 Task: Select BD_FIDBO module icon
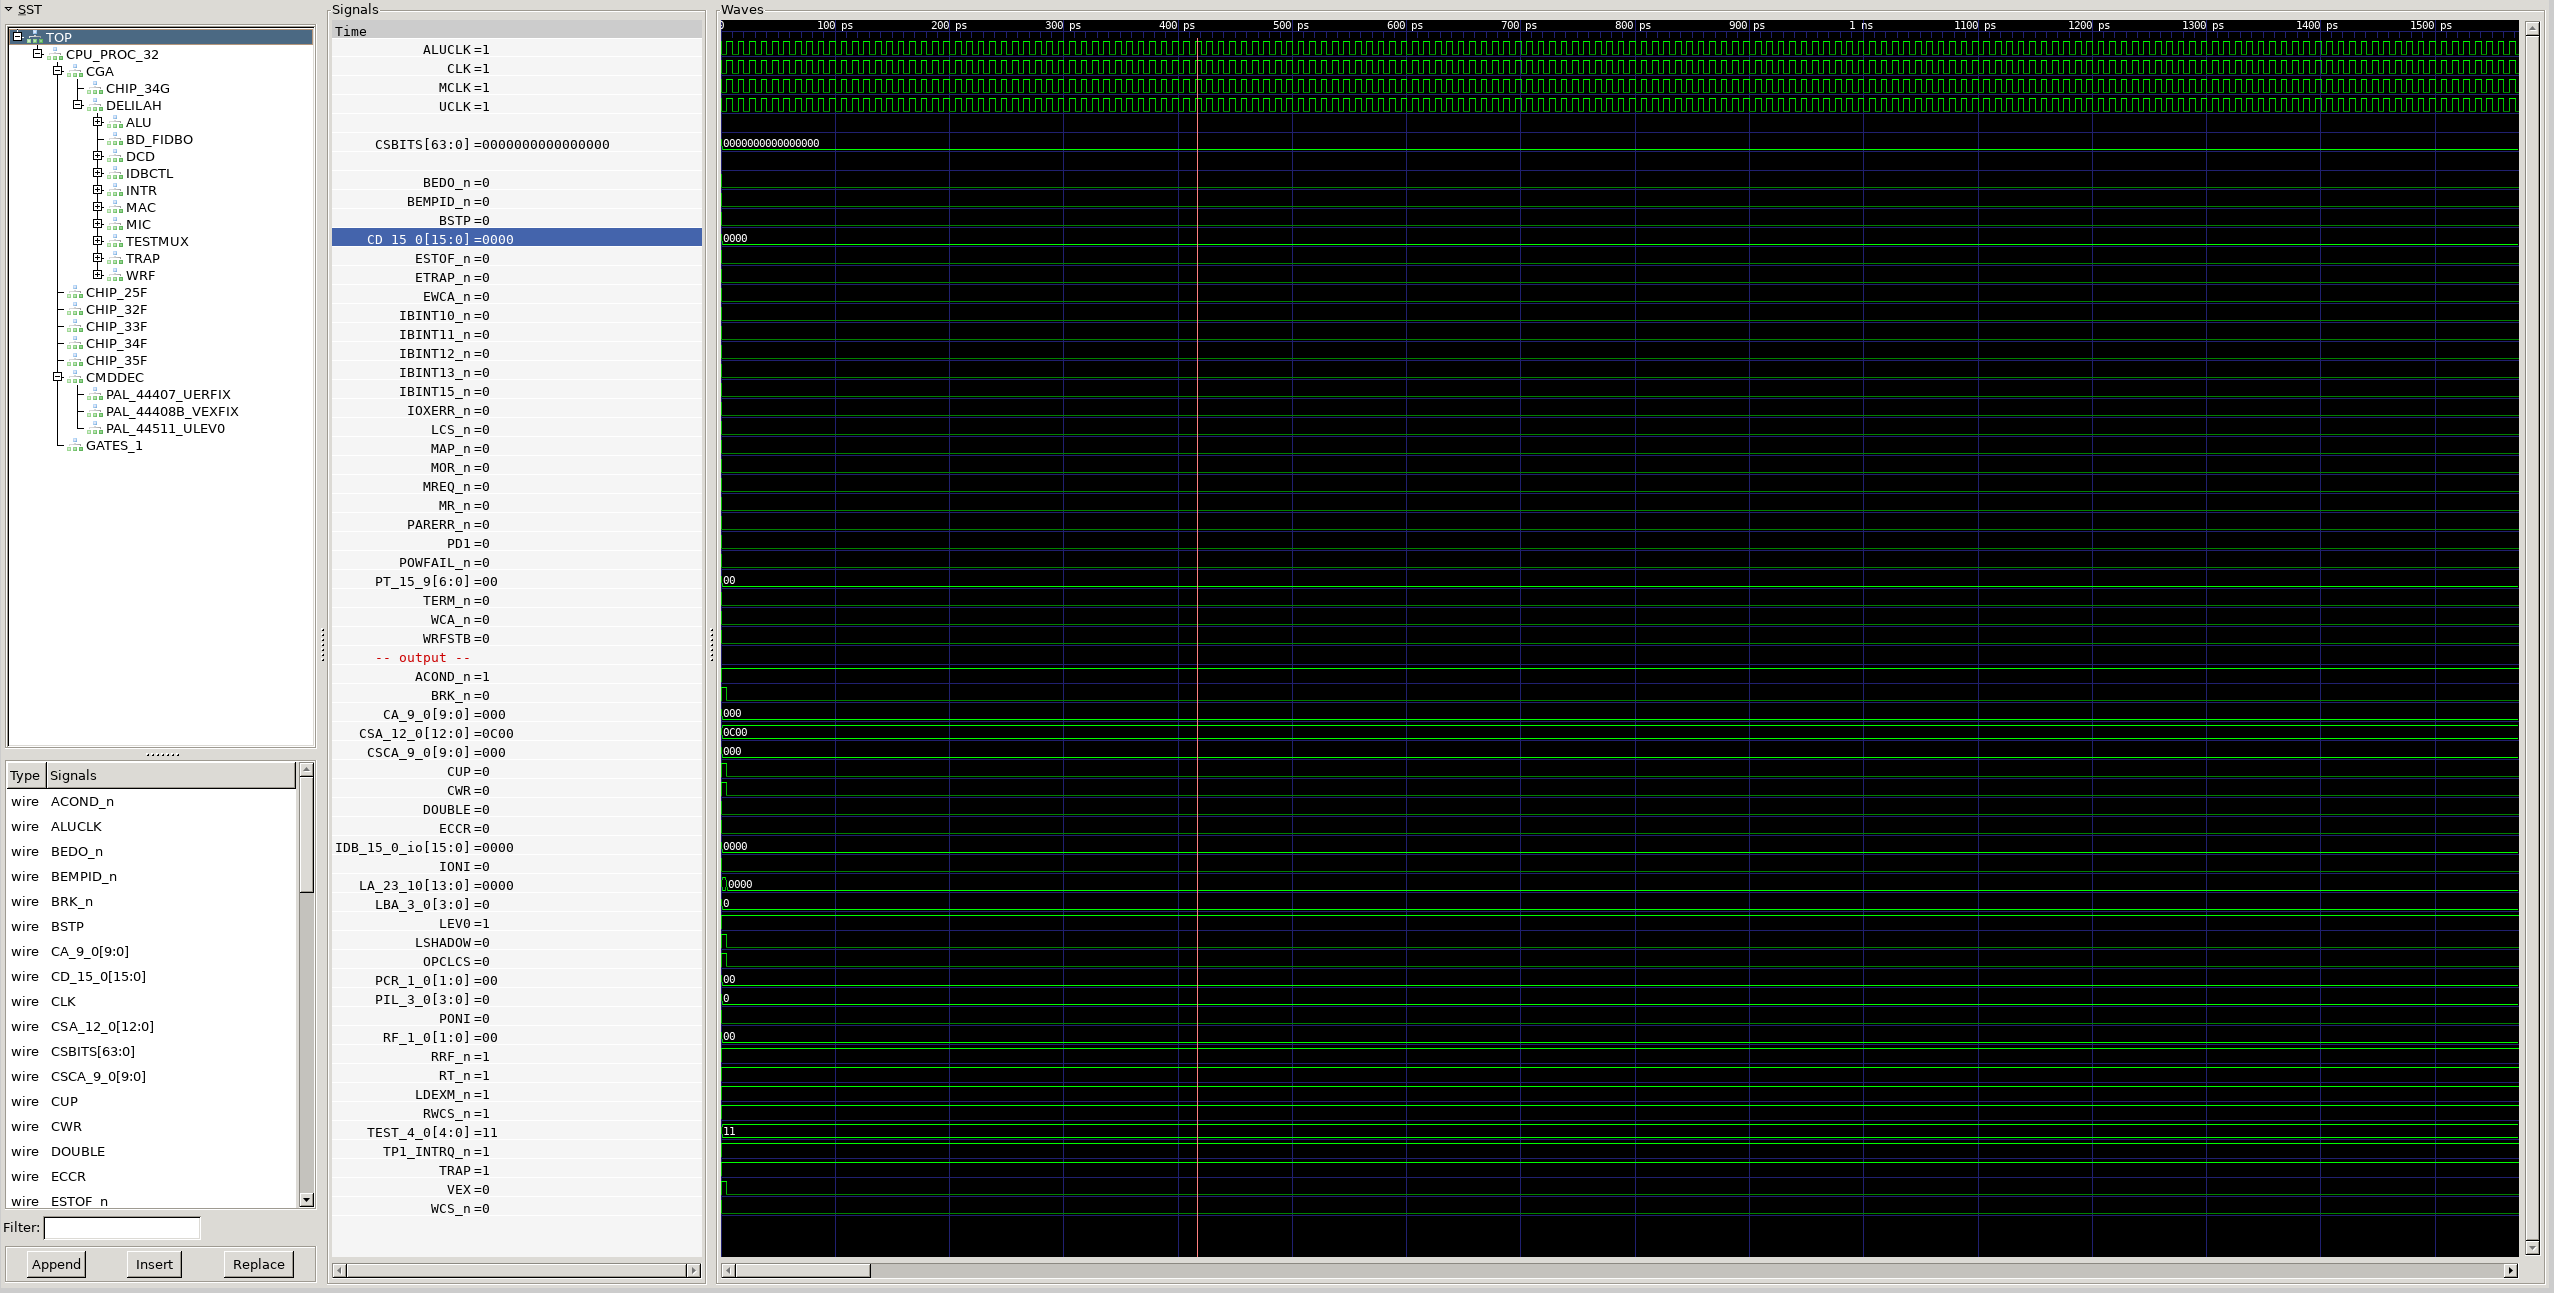pyautogui.click(x=115, y=140)
